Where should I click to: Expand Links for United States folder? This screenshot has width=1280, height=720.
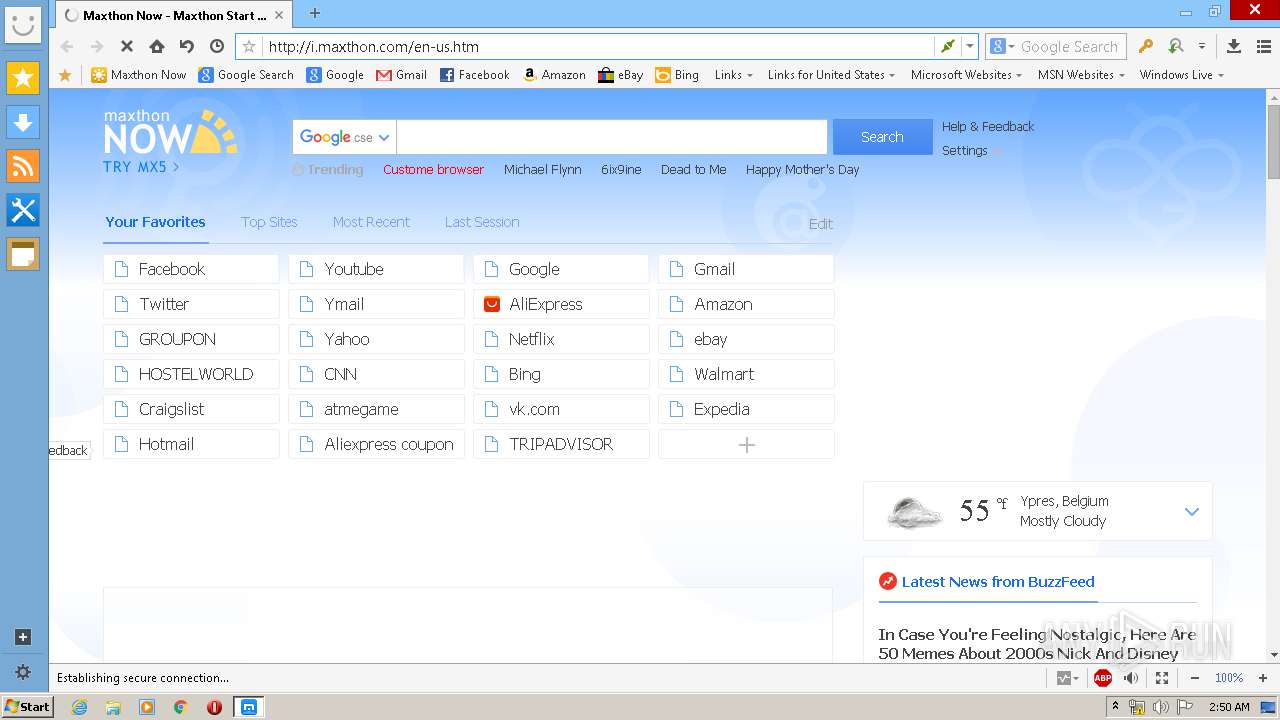click(831, 75)
